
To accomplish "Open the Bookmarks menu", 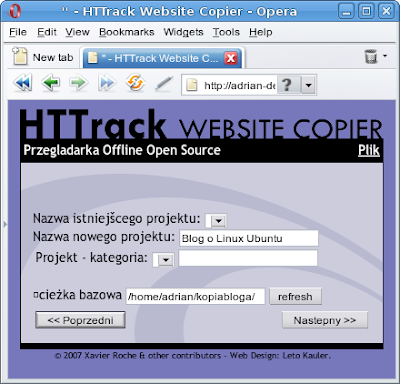I will click(127, 32).
